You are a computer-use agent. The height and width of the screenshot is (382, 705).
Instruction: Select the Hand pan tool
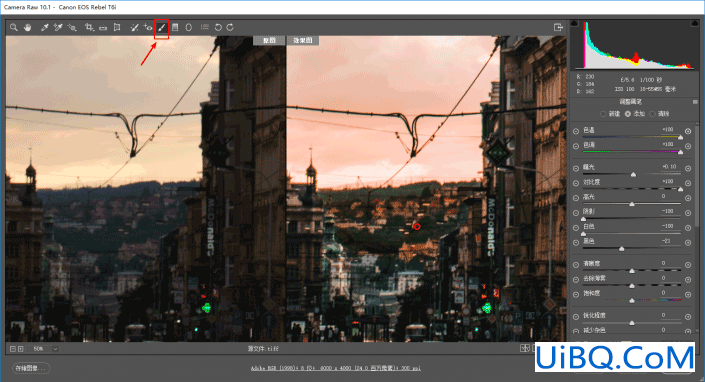tap(28, 27)
